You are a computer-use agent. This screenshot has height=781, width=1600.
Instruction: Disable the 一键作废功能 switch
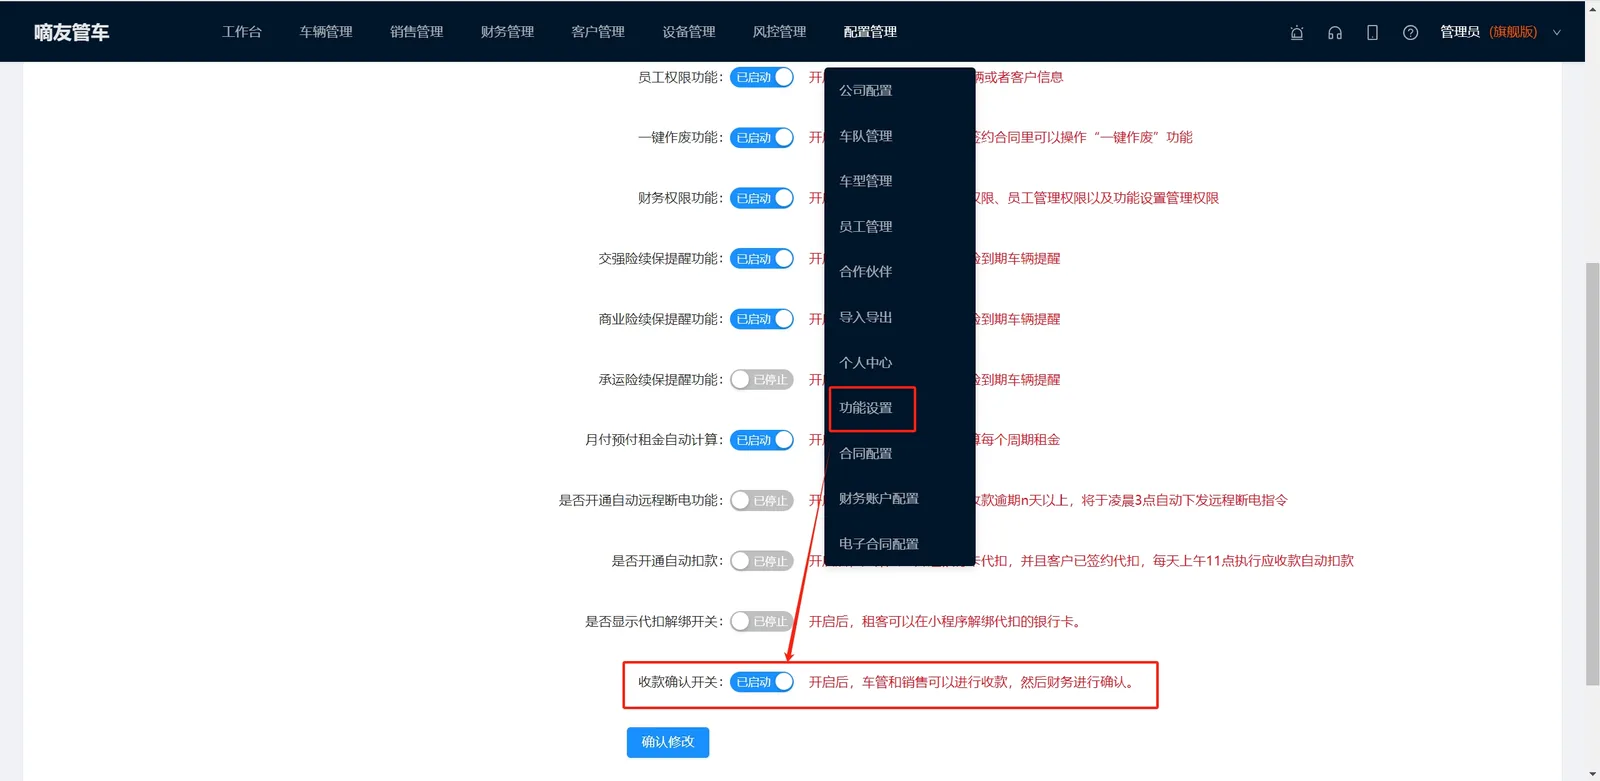tap(762, 138)
